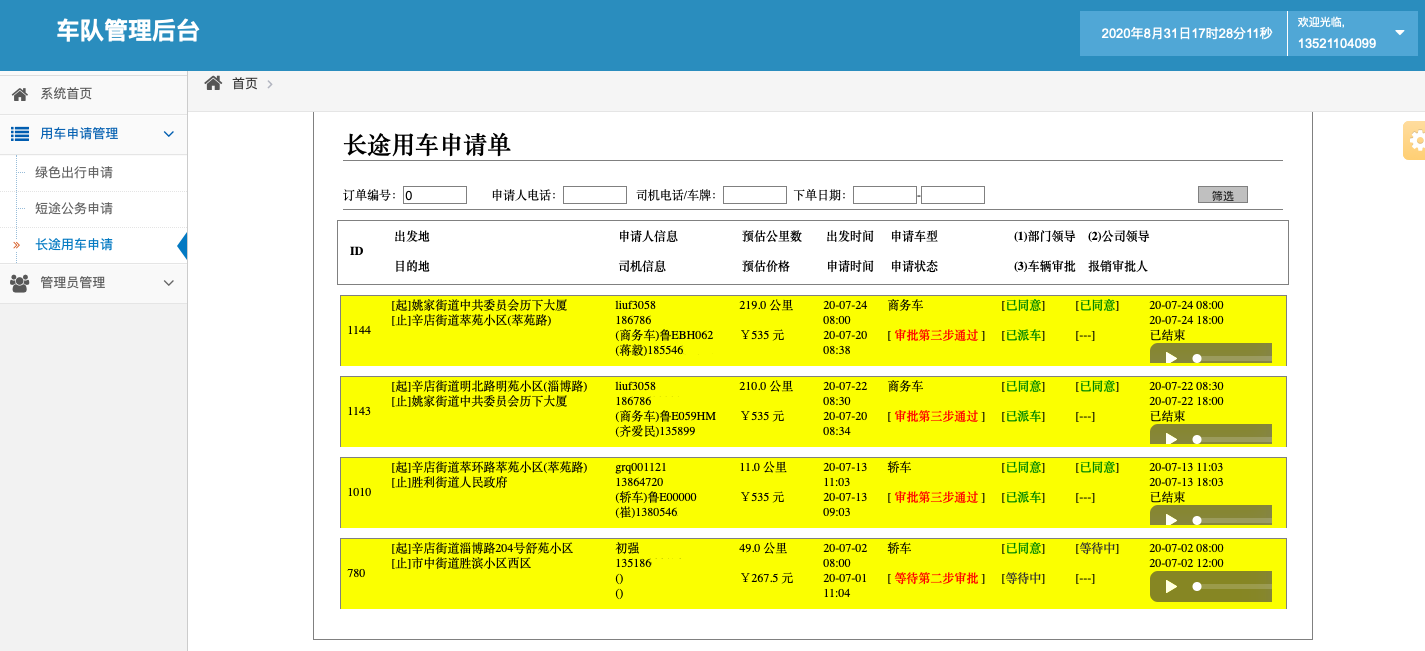Open 短途公务申请 submenu
The width and height of the screenshot is (1425, 651).
(x=74, y=209)
